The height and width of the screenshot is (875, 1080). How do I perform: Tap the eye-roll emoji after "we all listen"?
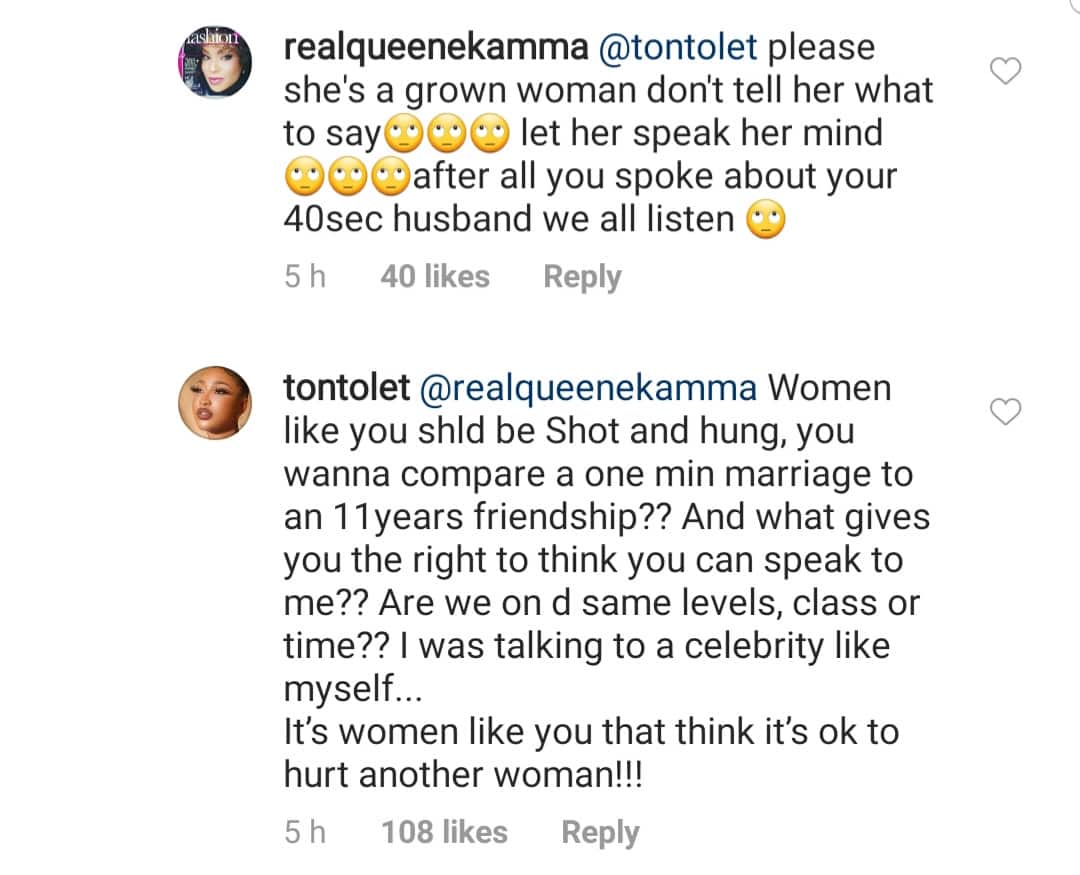point(767,220)
